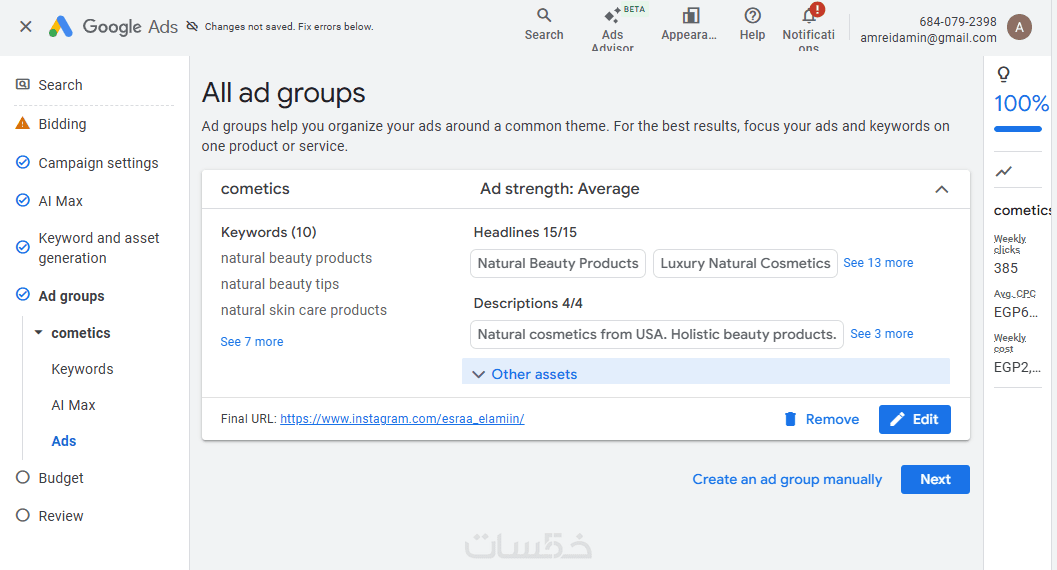Open the Notifications bell icon
1057x570 pixels.
tap(809, 15)
